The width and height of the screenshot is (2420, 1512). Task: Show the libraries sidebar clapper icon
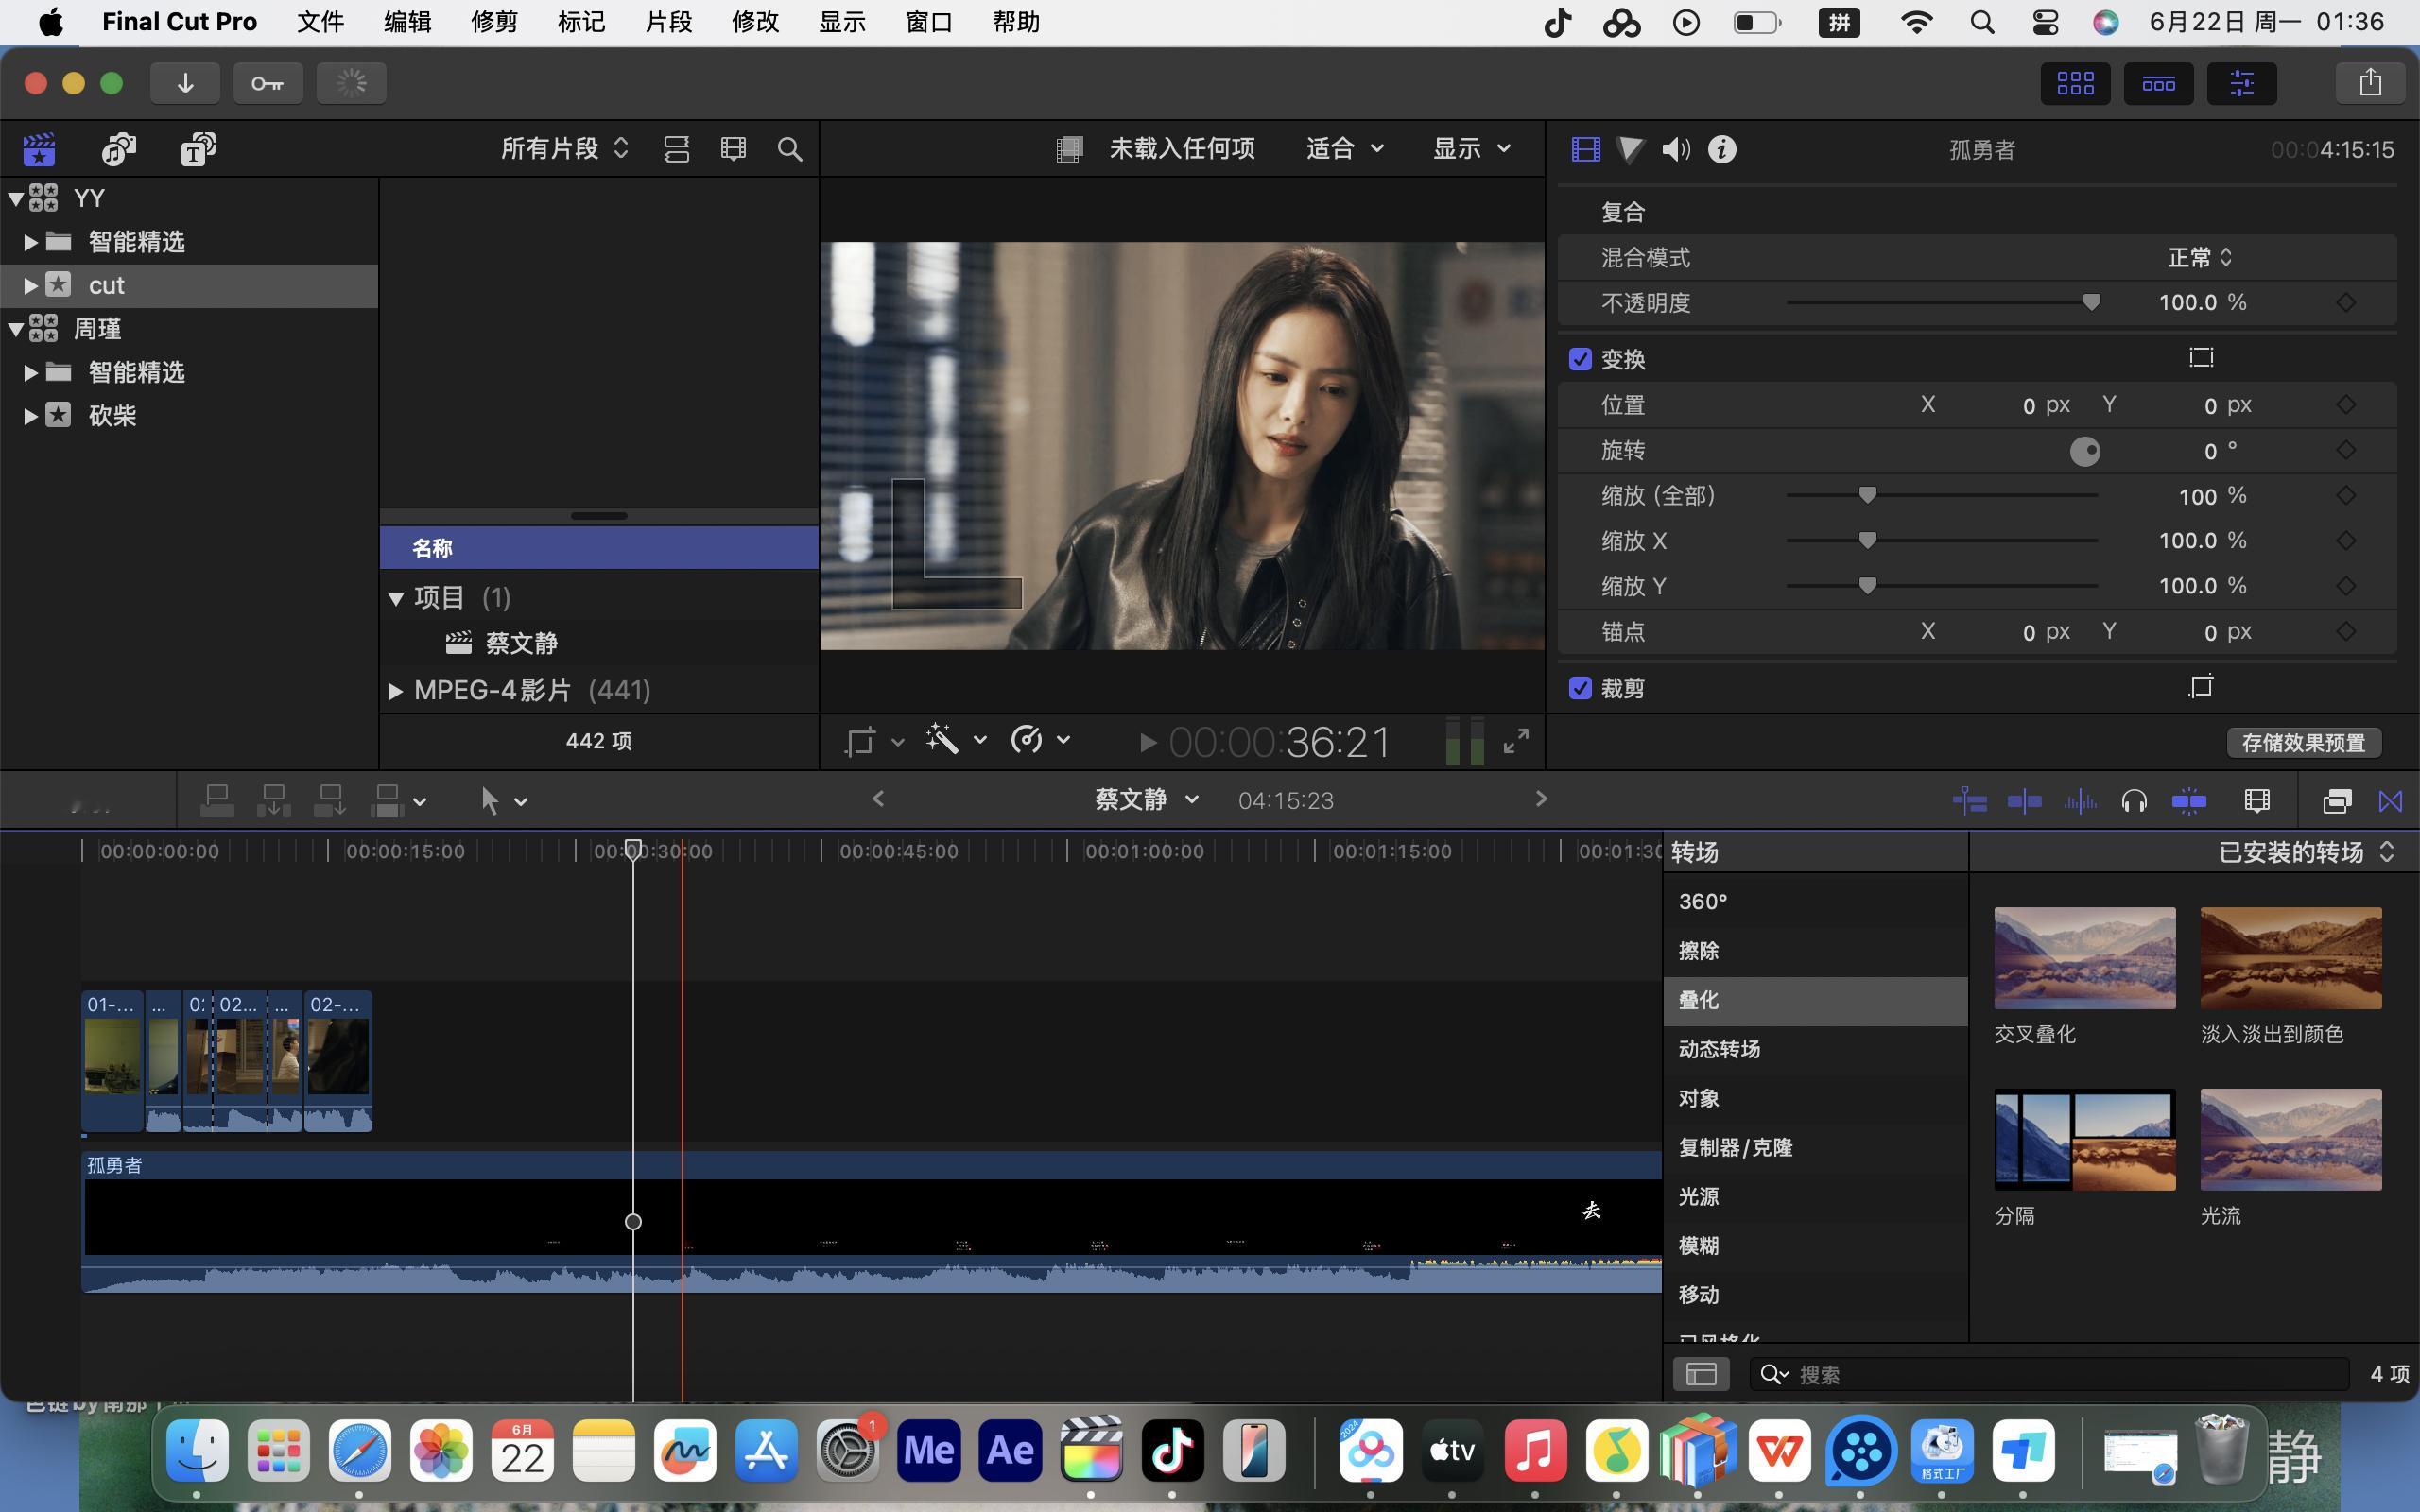pos(39,149)
